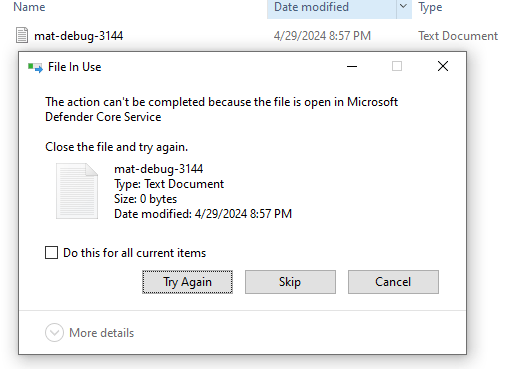Viewport: 519px width, 369px height.
Task: Click the 'Do this for all current items' label
Action: (x=135, y=253)
